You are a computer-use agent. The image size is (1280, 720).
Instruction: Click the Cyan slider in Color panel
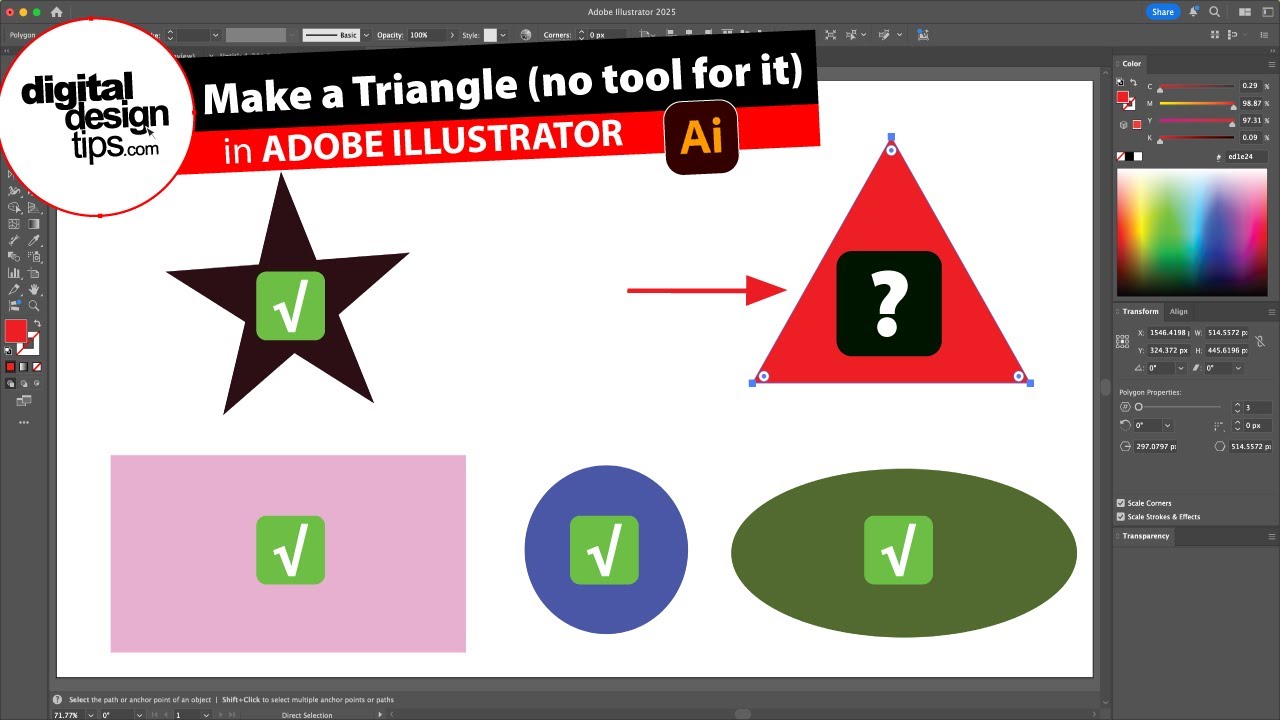pyautogui.click(x=1197, y=86)
